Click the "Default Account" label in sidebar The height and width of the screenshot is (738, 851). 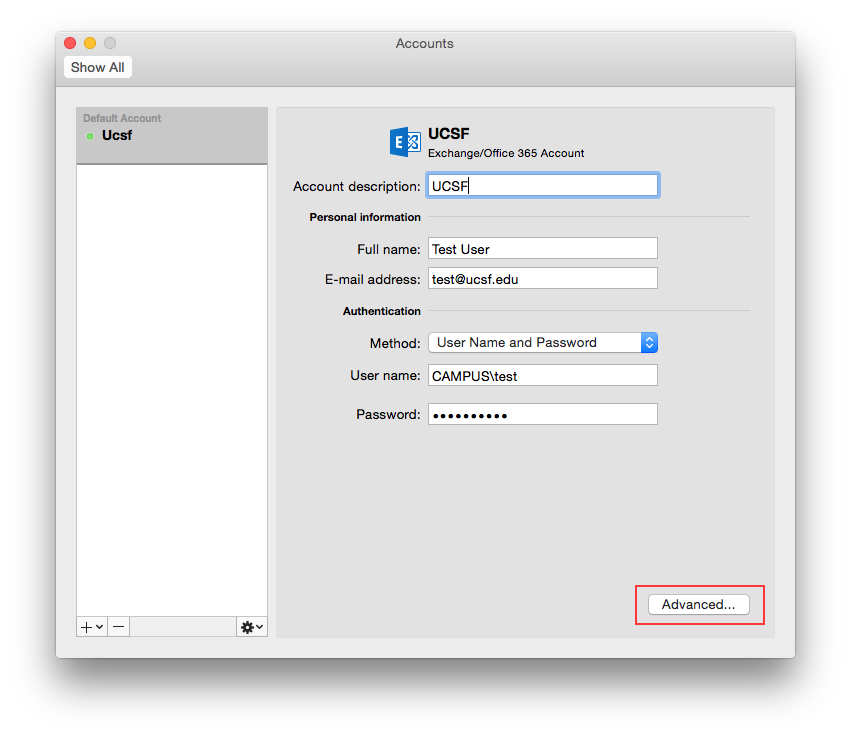click(x=122, y=118)
